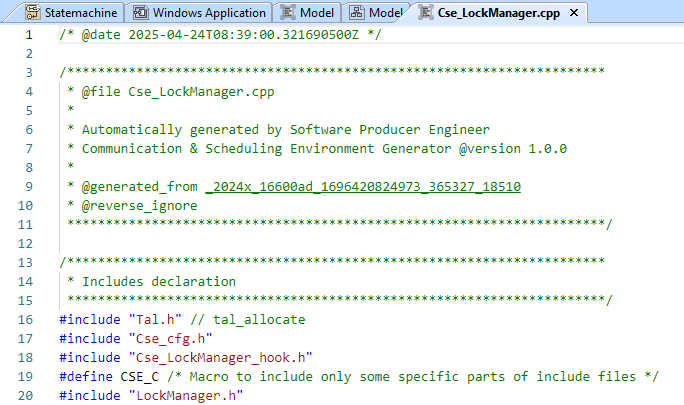Place cursor in the "Cse_cfg.h" include string
This screenshot has height=405, width=684.
pyautogui.click(x=170, y=339)
